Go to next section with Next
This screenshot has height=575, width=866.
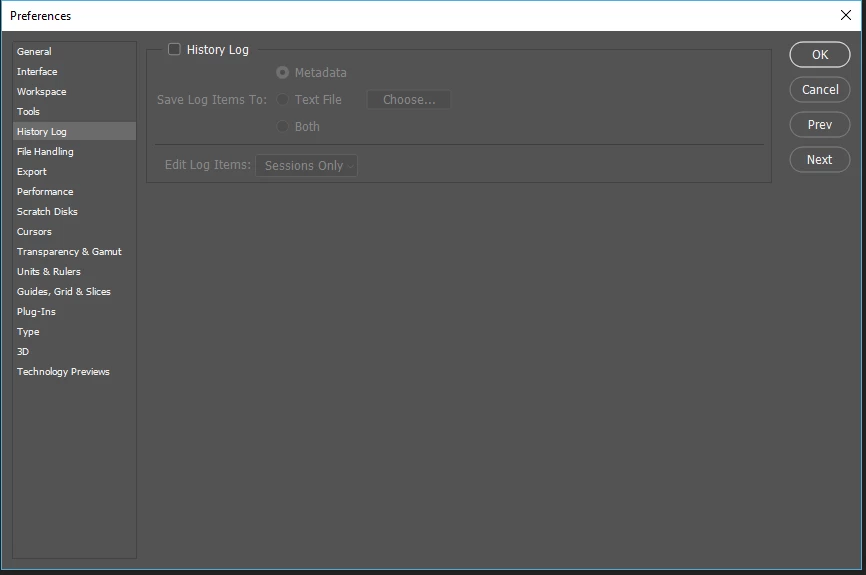[x=820, y=160]
